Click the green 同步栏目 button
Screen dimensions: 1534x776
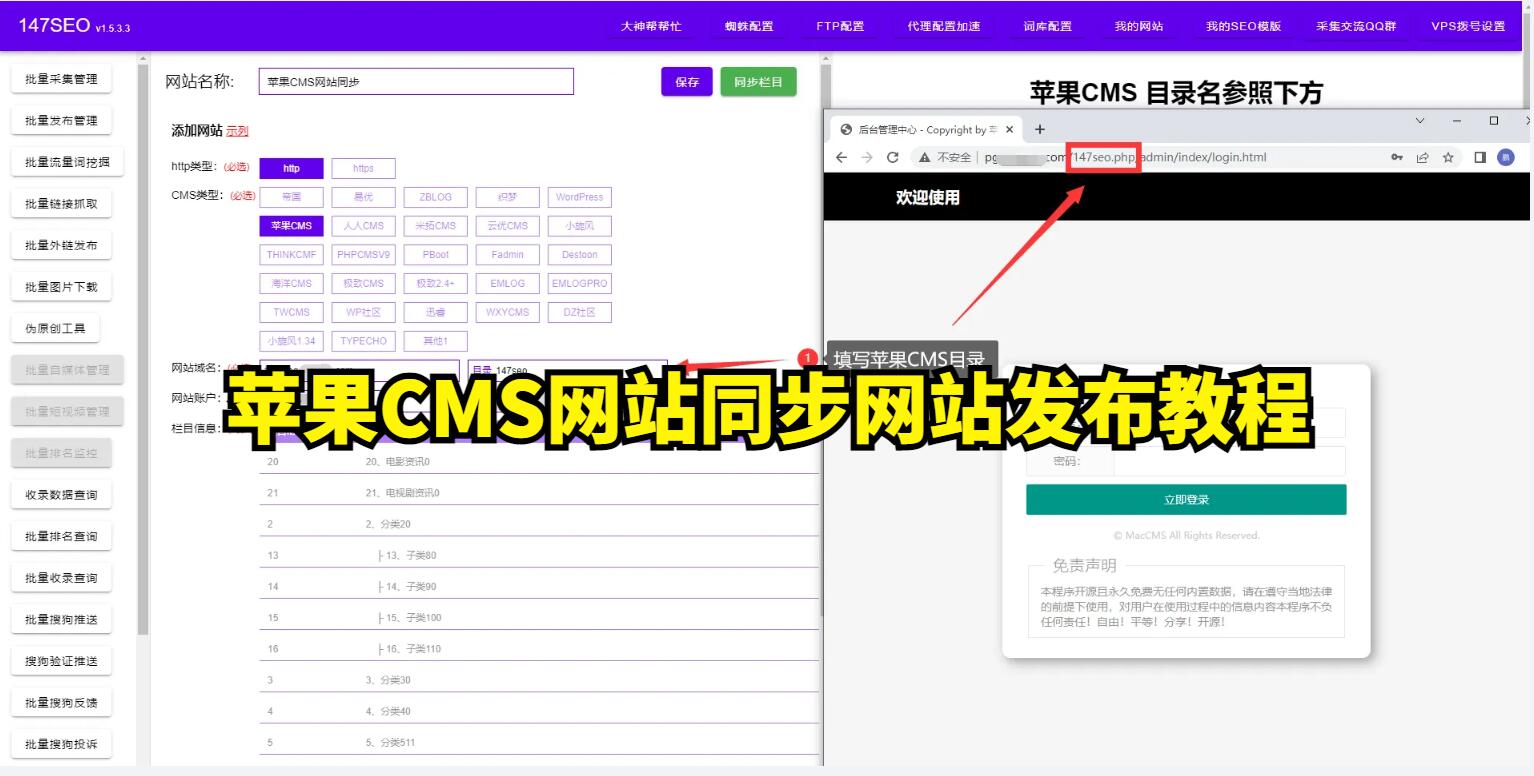pos(758,82)
